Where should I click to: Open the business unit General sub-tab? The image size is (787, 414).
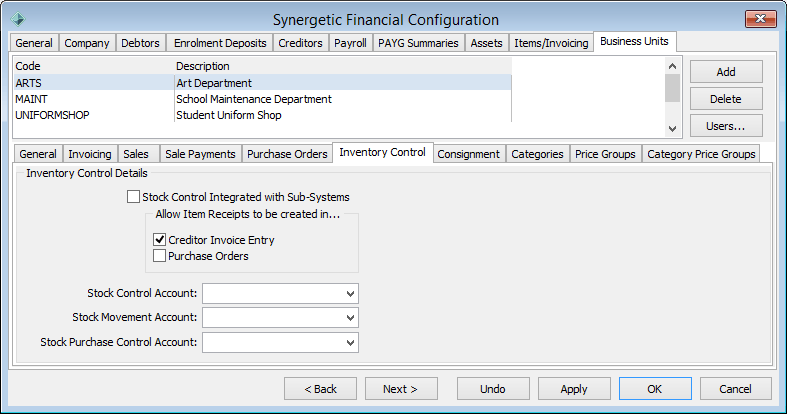click(38, 154)
